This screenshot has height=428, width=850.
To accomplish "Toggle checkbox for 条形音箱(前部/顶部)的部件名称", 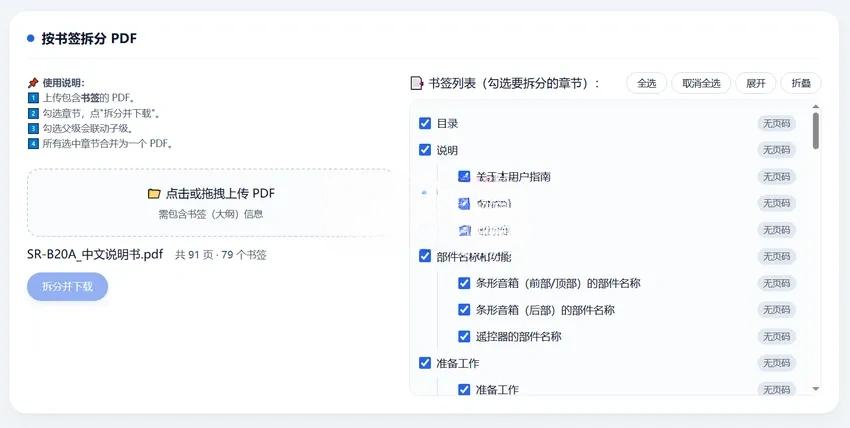I will (x=464, y=283).
